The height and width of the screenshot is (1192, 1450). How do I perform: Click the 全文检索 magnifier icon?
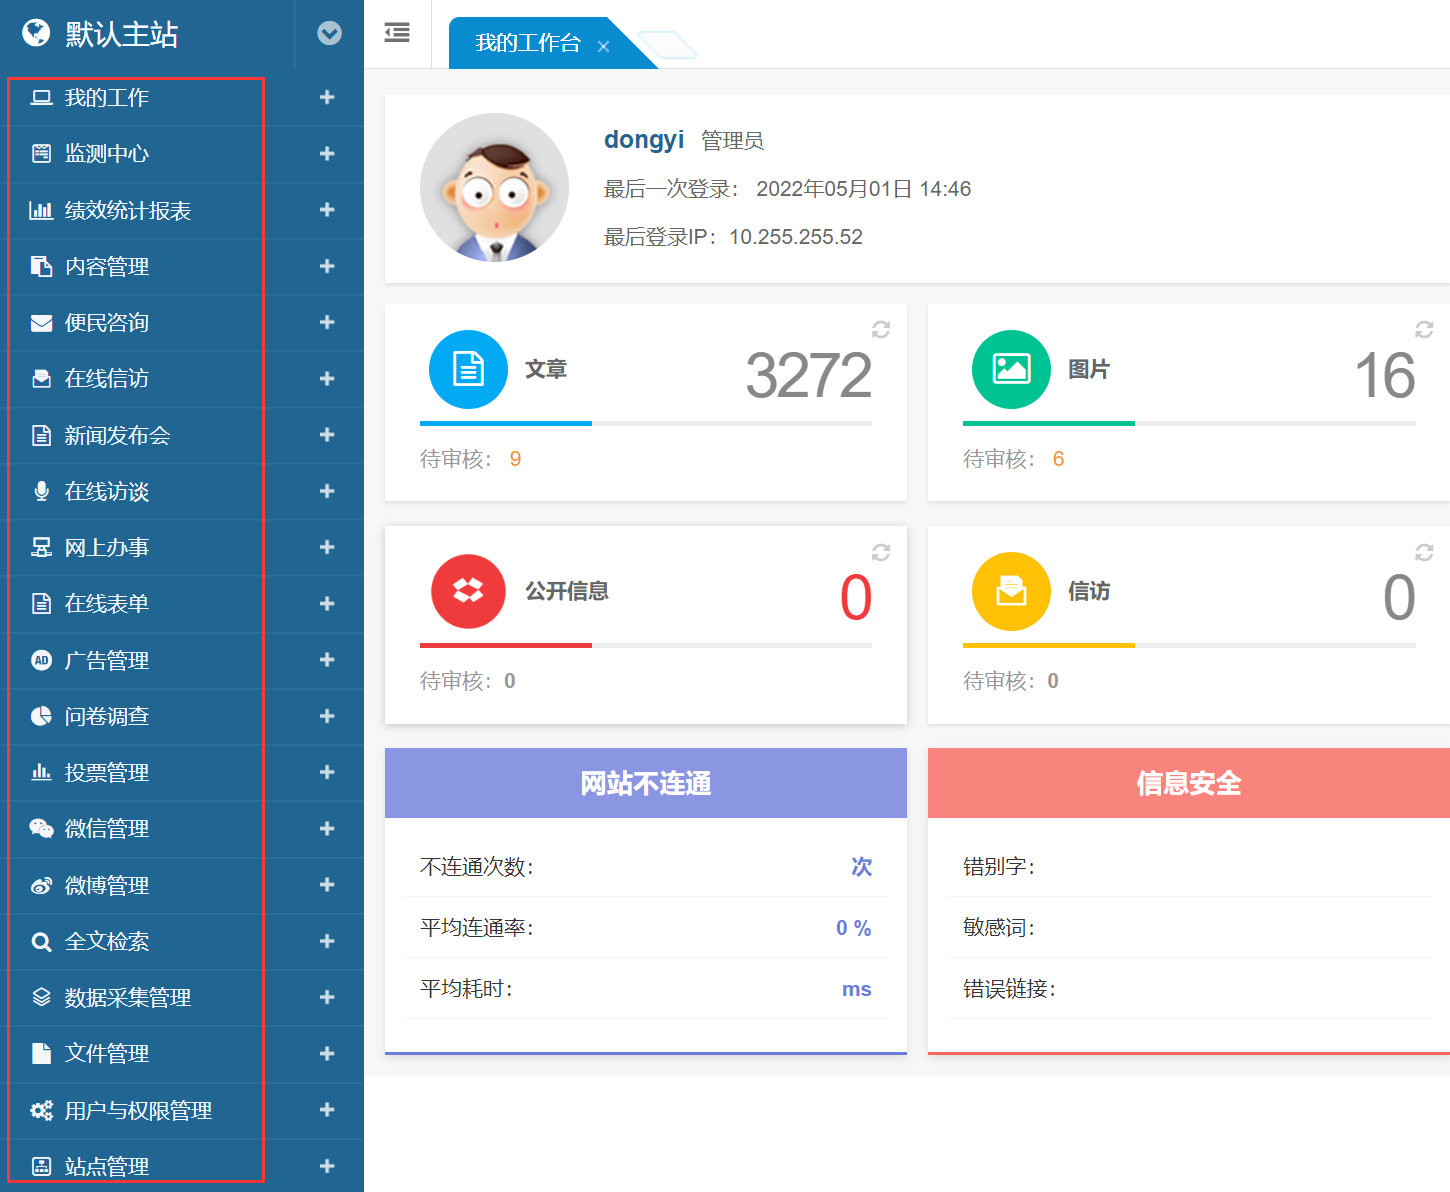pyautogui.click(x=41, y=941)
